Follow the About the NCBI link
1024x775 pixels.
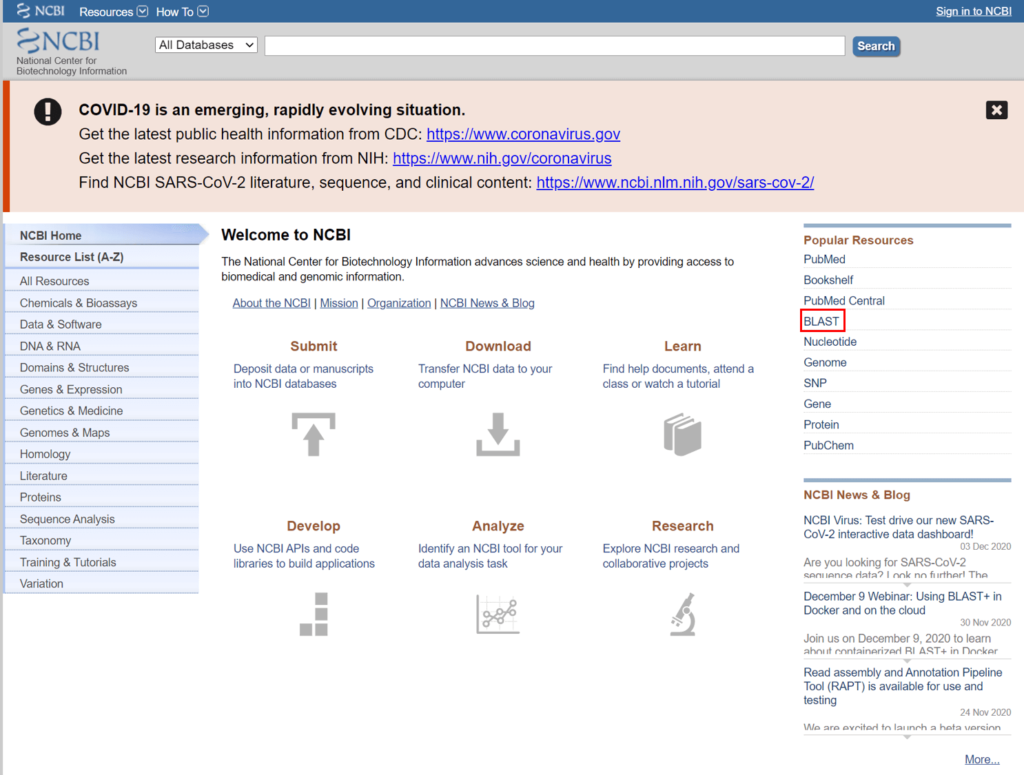click(272, 303)
